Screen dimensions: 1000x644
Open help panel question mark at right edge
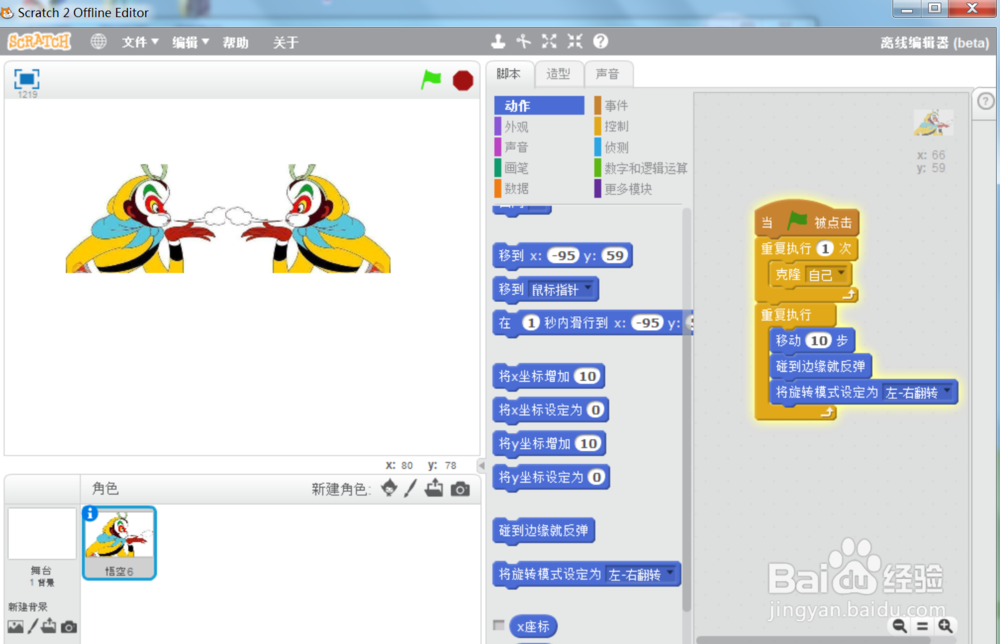click(x=985, y=101)
